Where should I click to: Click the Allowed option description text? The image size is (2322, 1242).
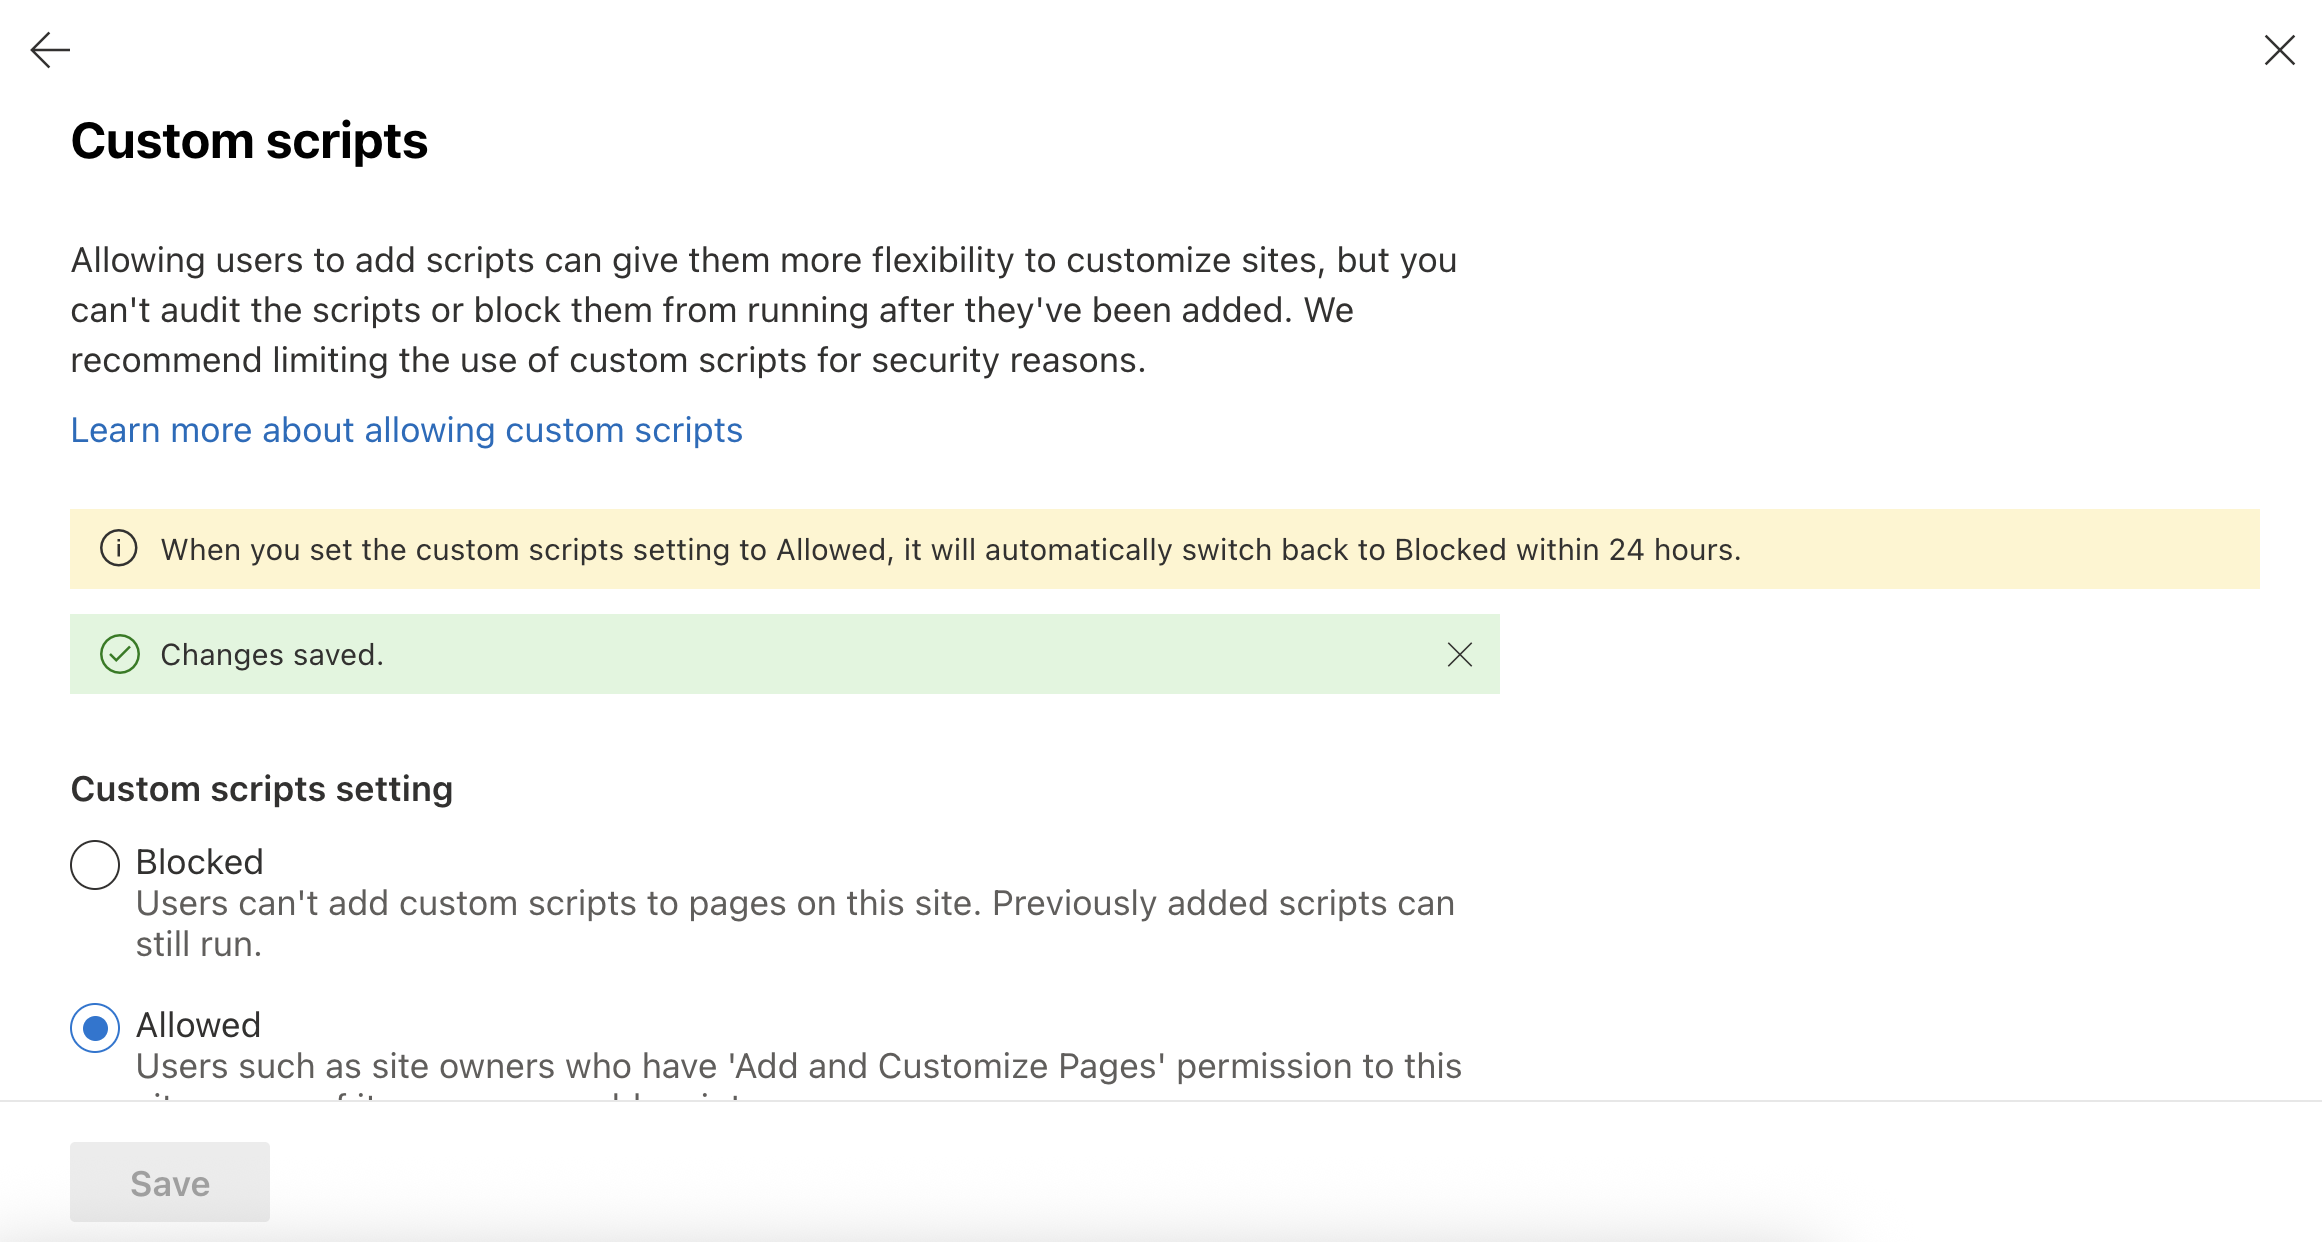tap(798, 1066)
